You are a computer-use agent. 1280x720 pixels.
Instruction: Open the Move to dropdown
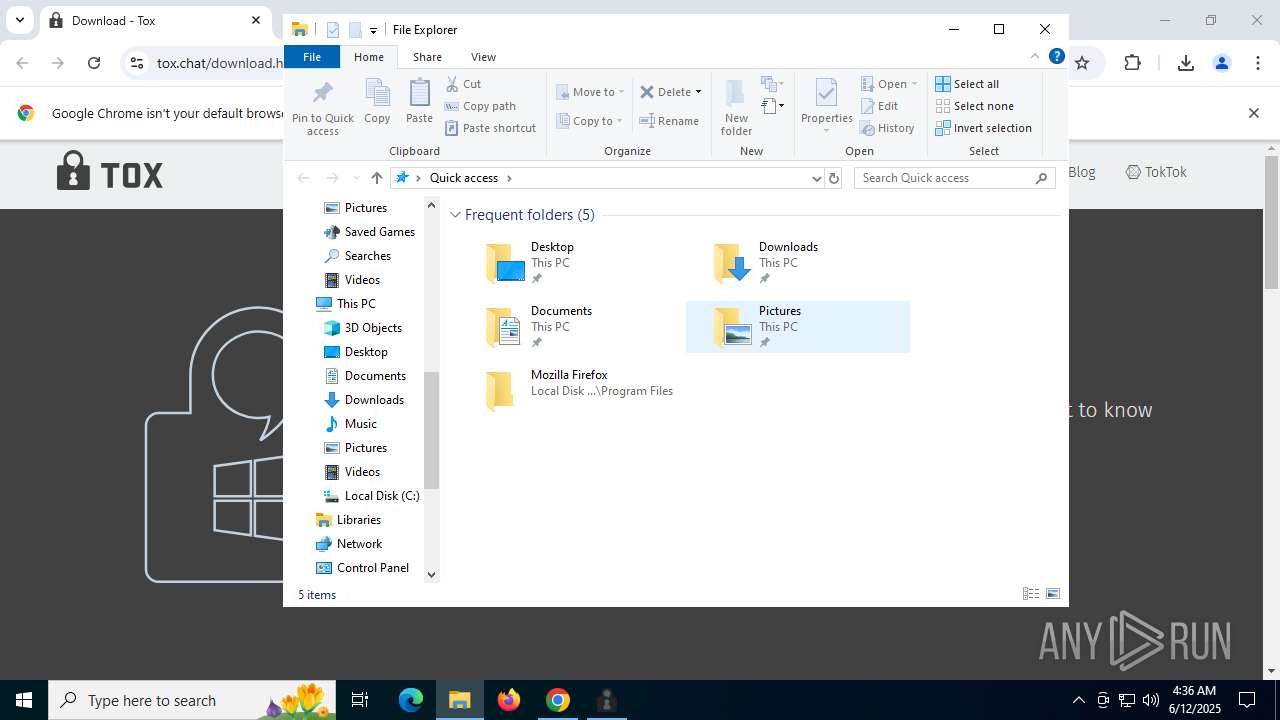(590, 92)
